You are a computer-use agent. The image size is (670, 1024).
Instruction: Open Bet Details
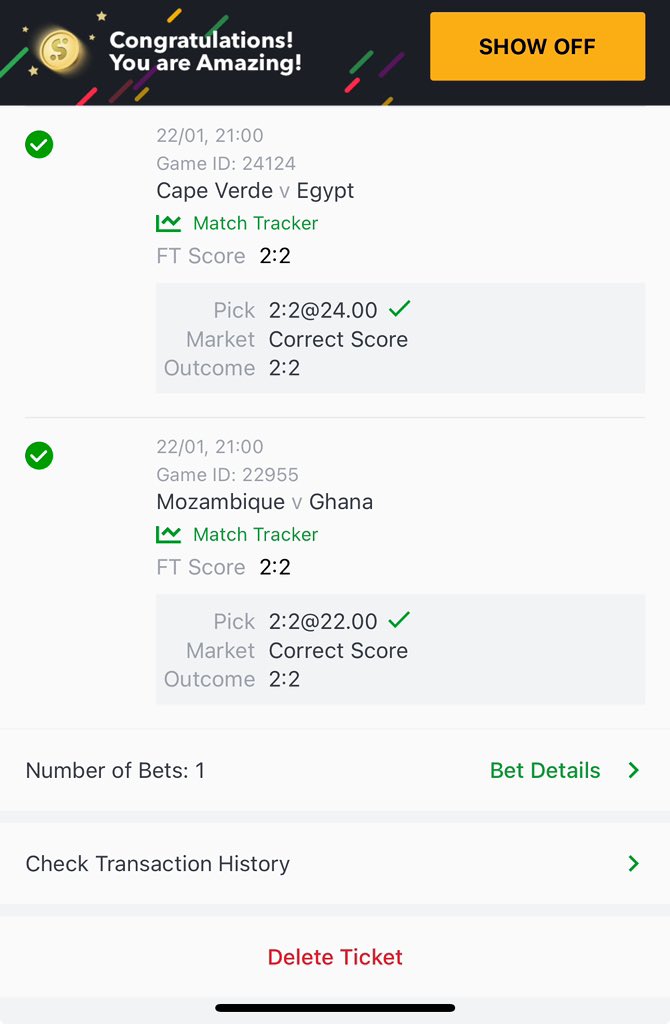click(x=545, y=771)
